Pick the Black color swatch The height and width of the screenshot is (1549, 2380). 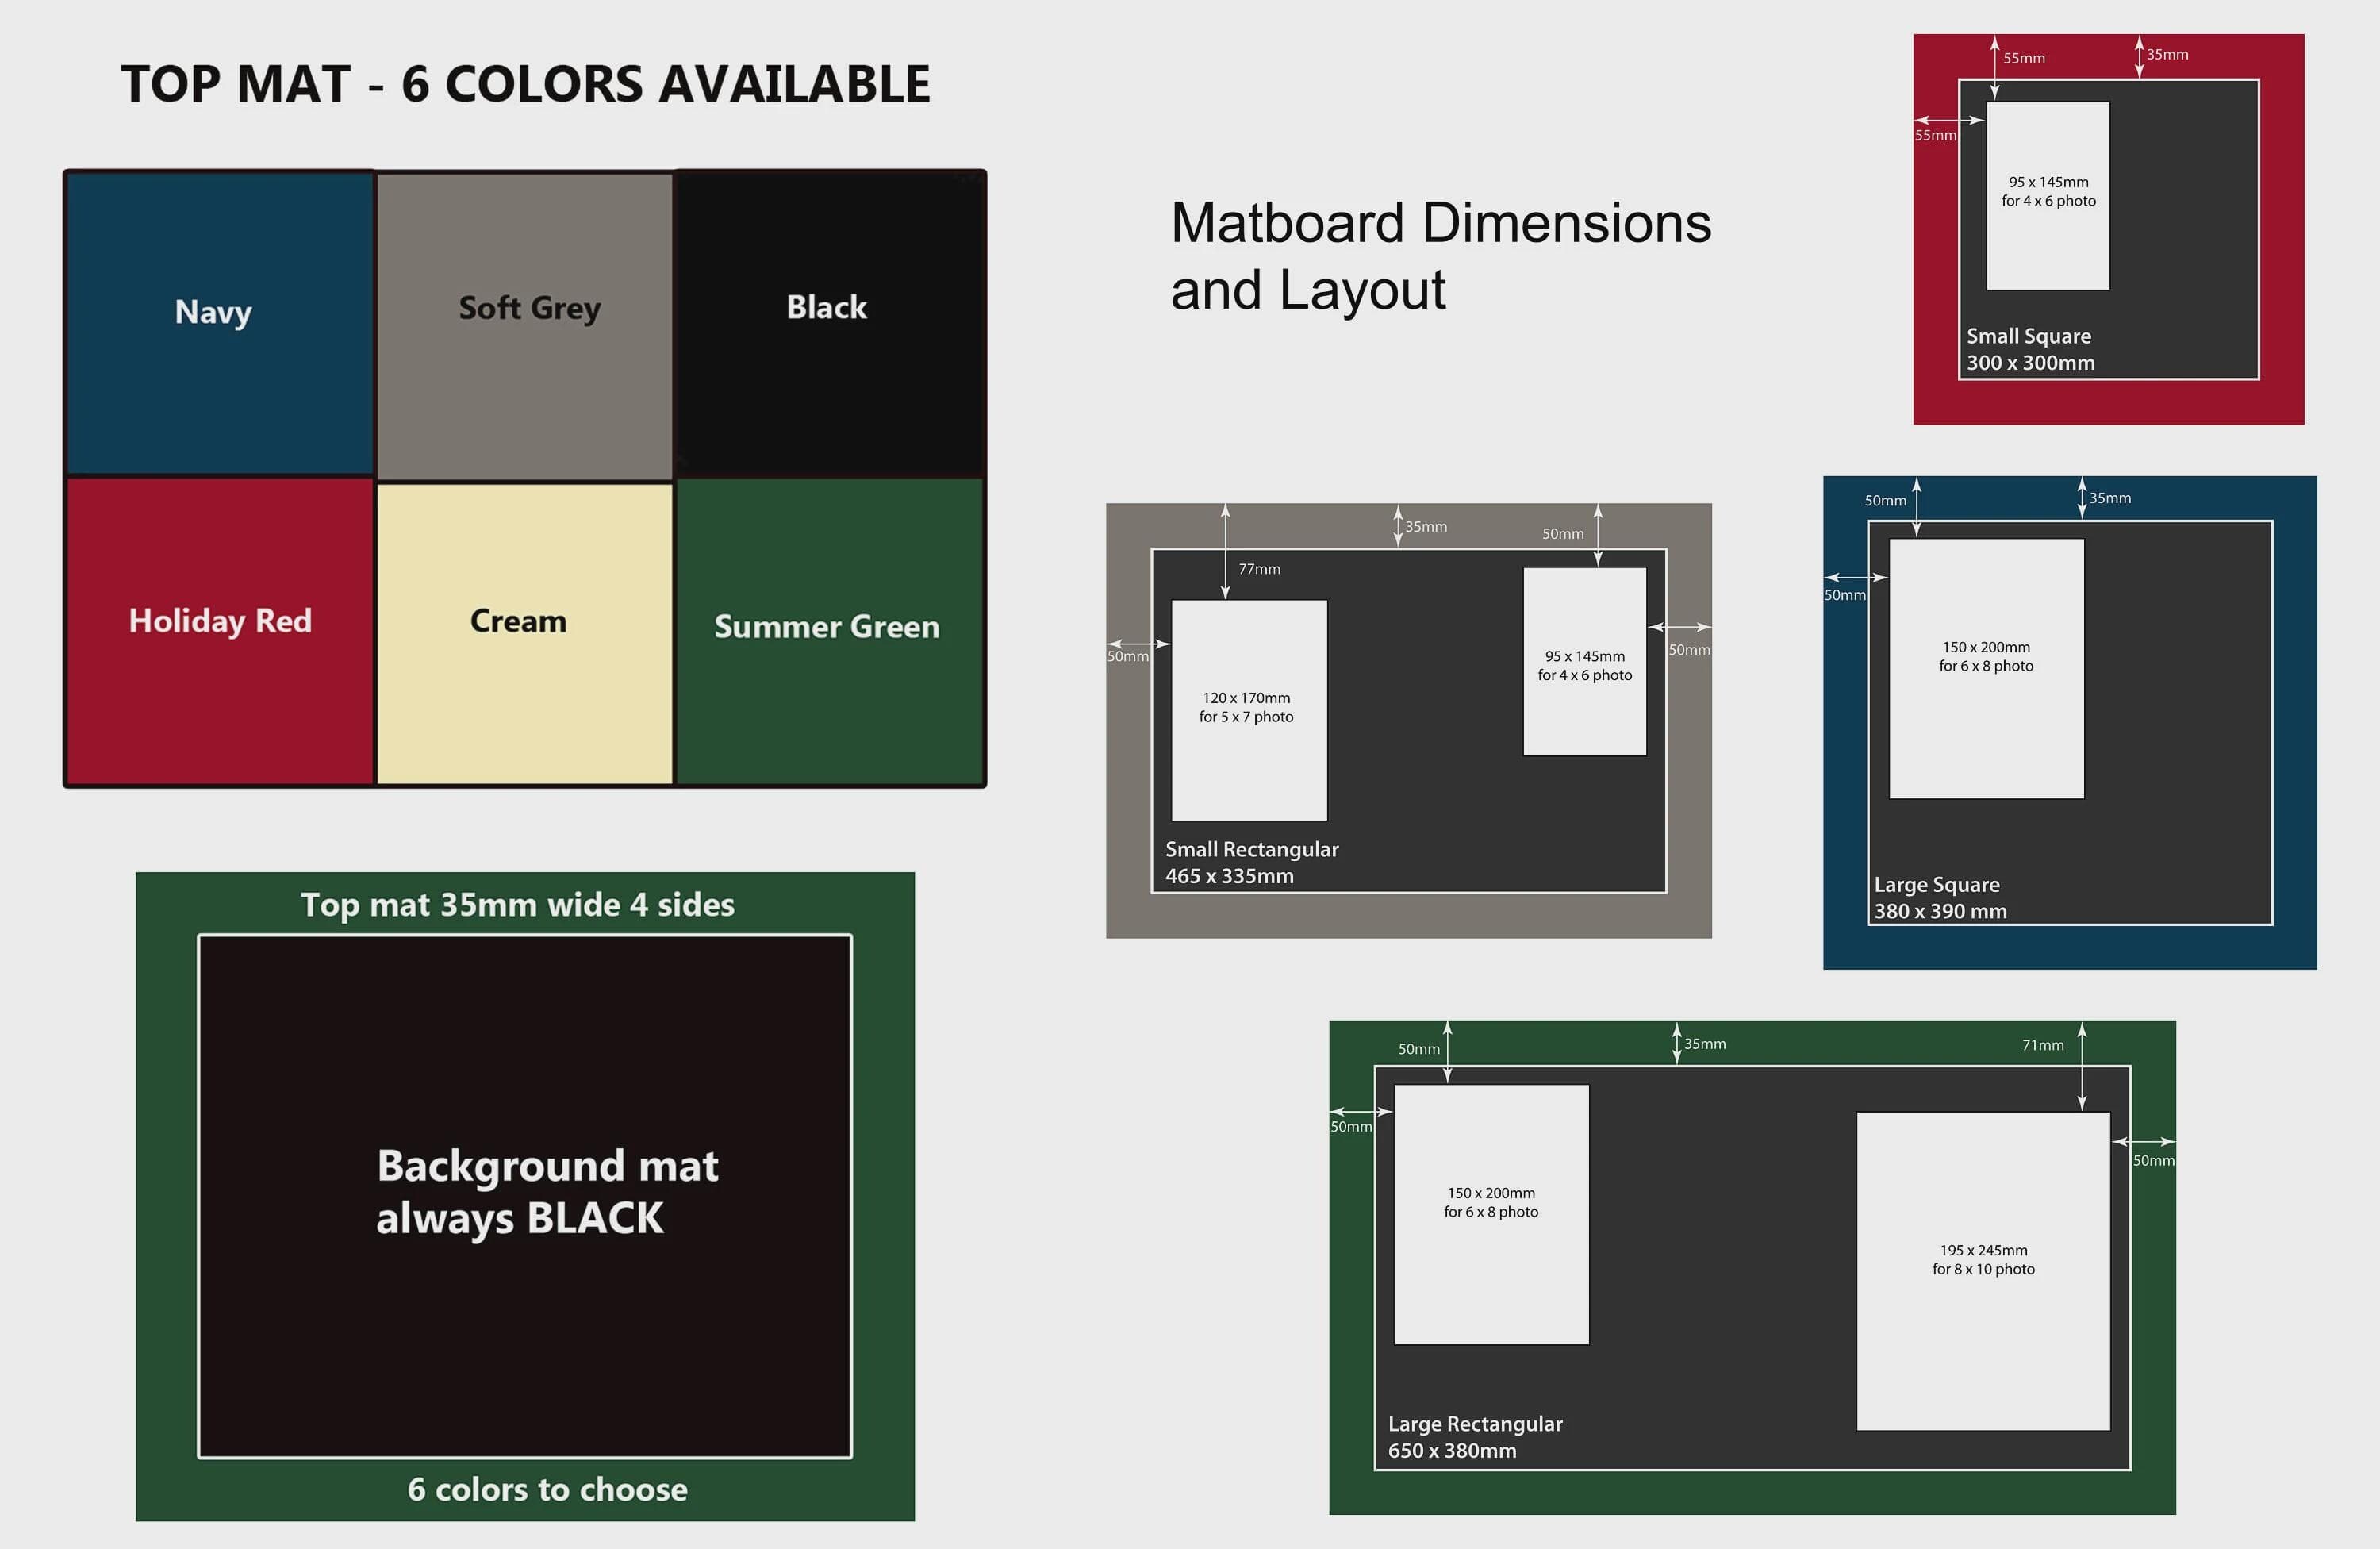pos(829,324)
